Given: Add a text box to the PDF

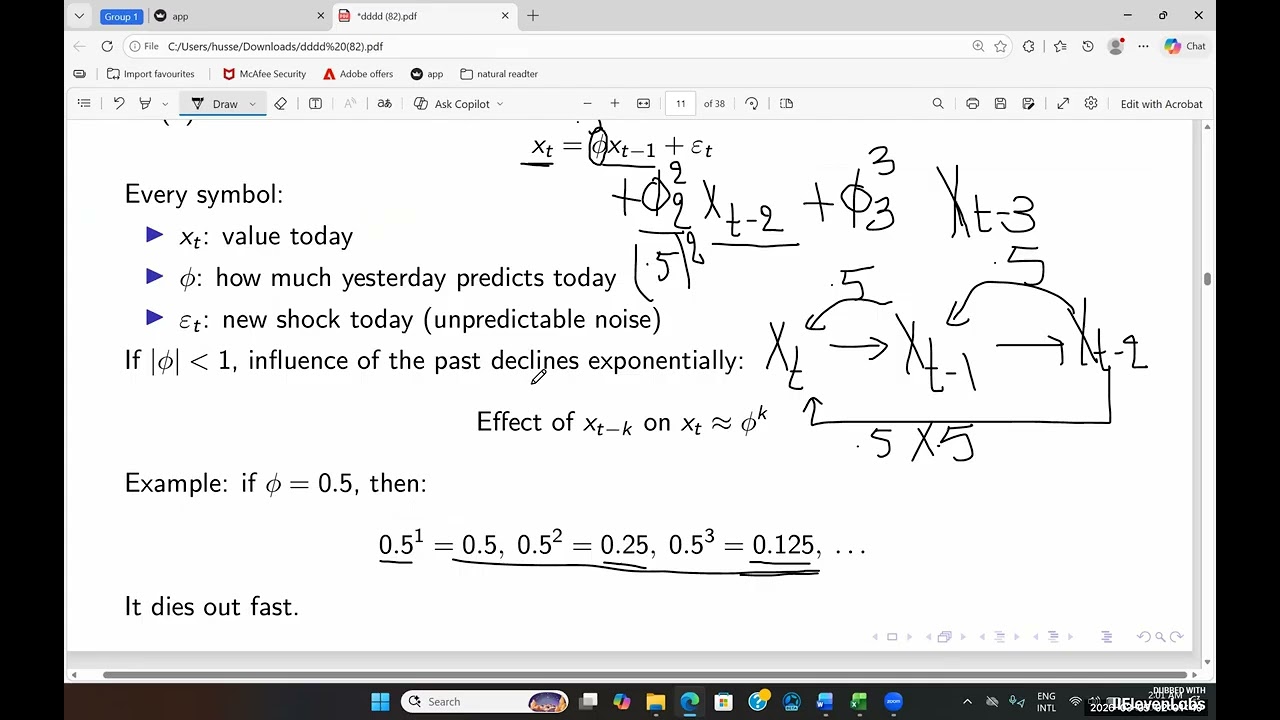Looking at the screenshot, I should click(x=315, y=104).
